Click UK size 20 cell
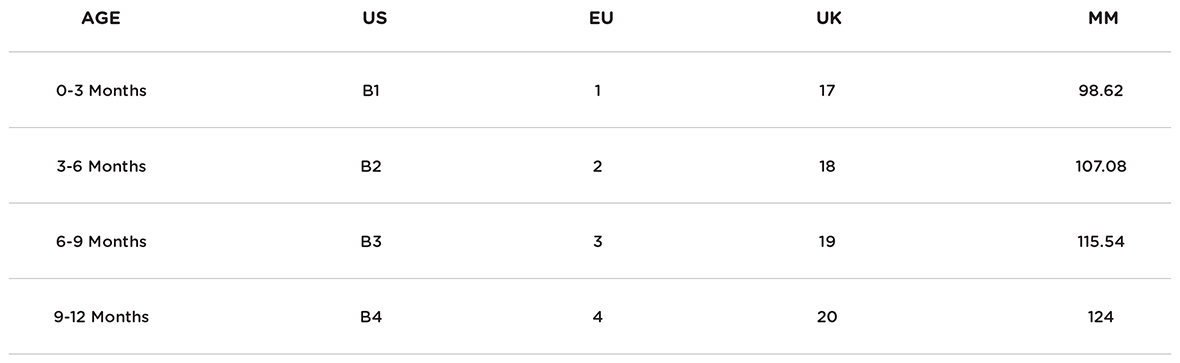1180x363 pixels. coord(827,317)
